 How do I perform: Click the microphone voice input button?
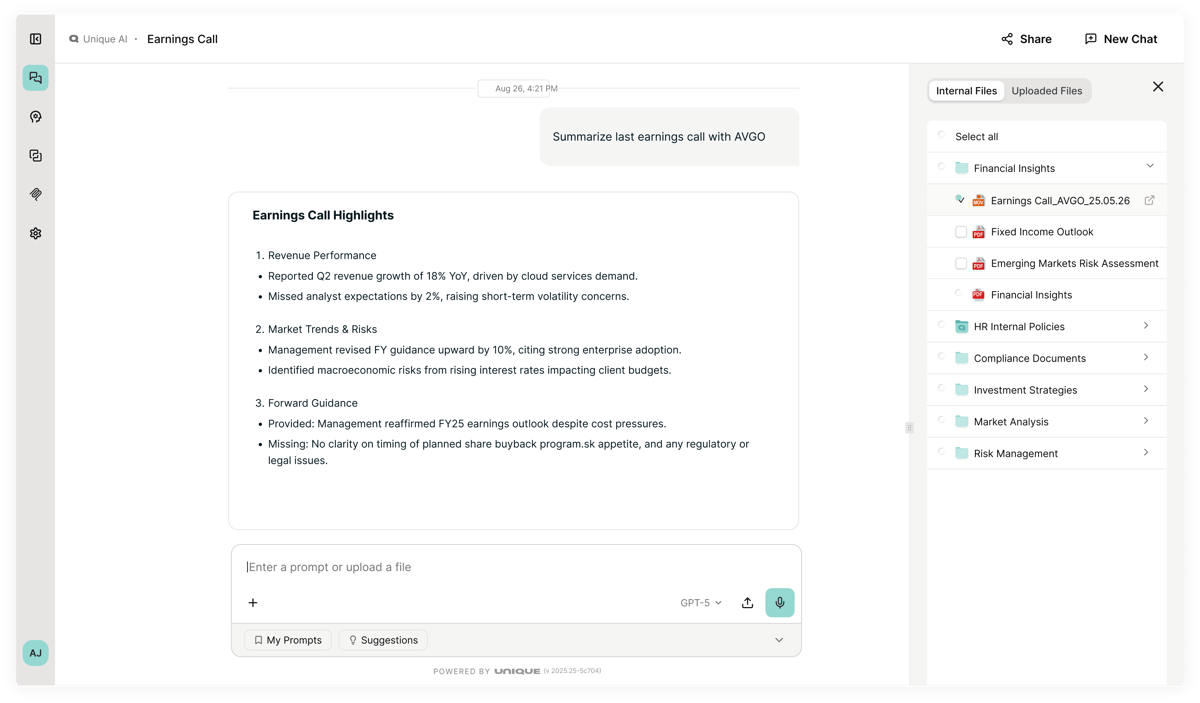[x=780, y=603]
